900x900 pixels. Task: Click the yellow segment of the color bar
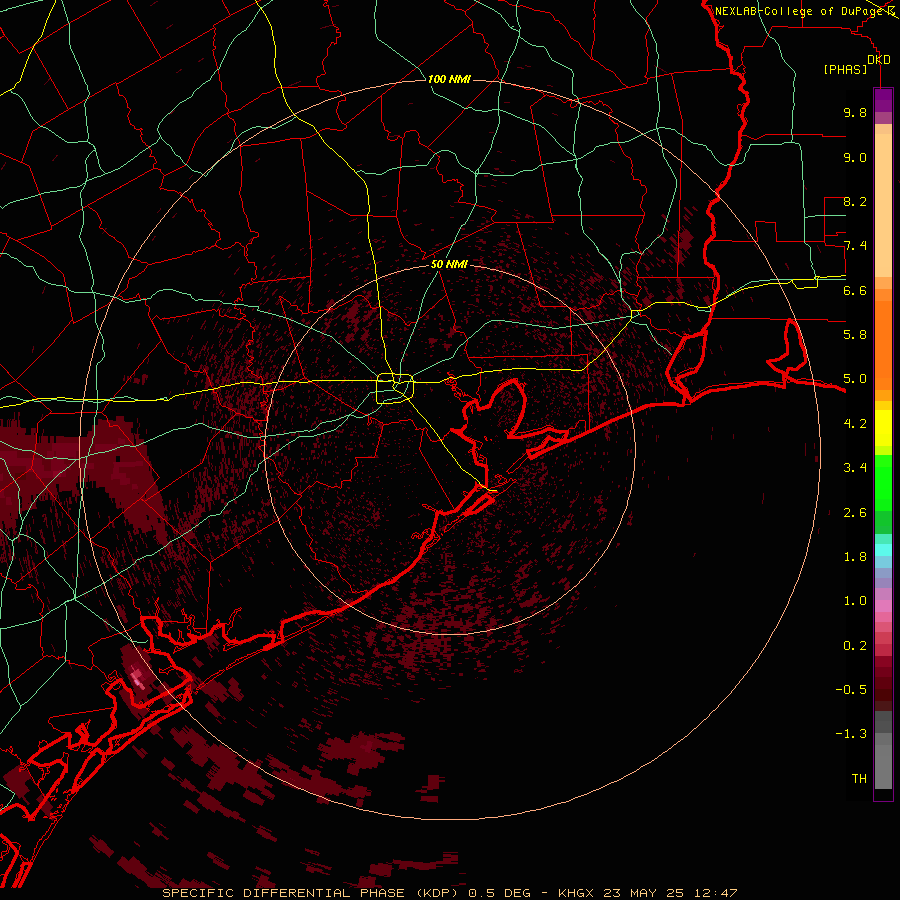(883, 428)
